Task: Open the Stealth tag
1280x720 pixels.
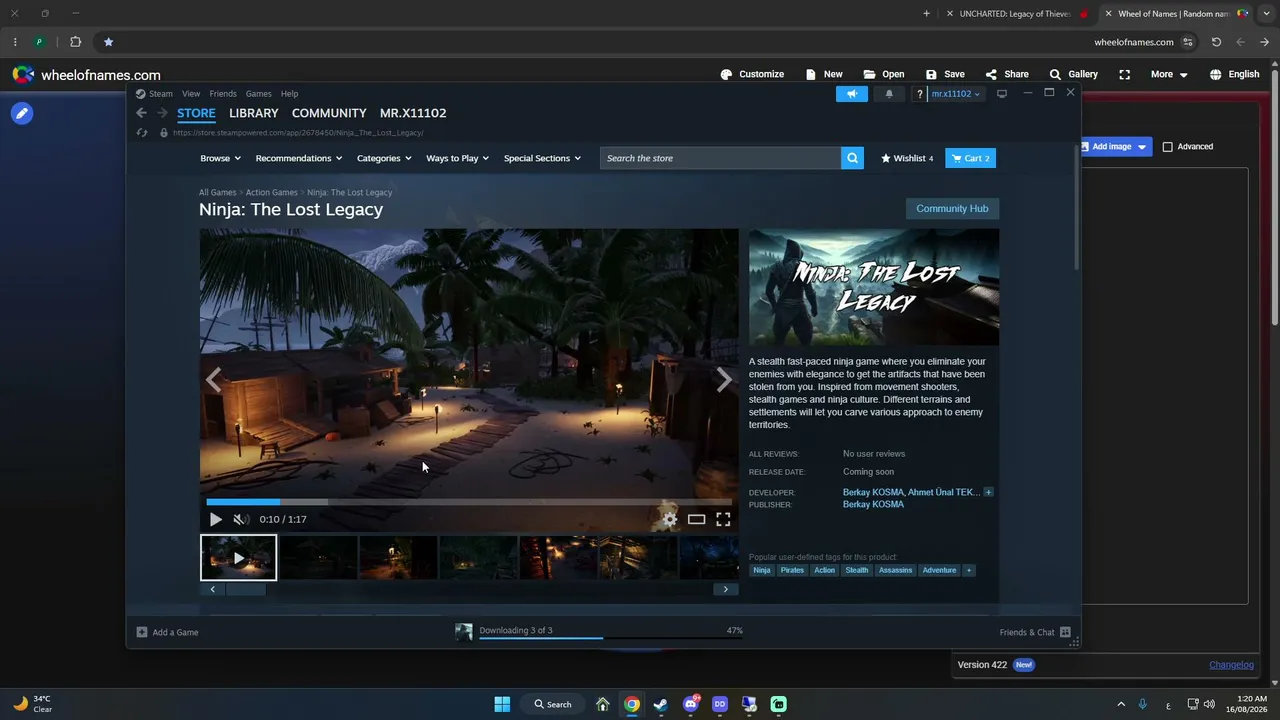Action: click(x=857, y=570)
